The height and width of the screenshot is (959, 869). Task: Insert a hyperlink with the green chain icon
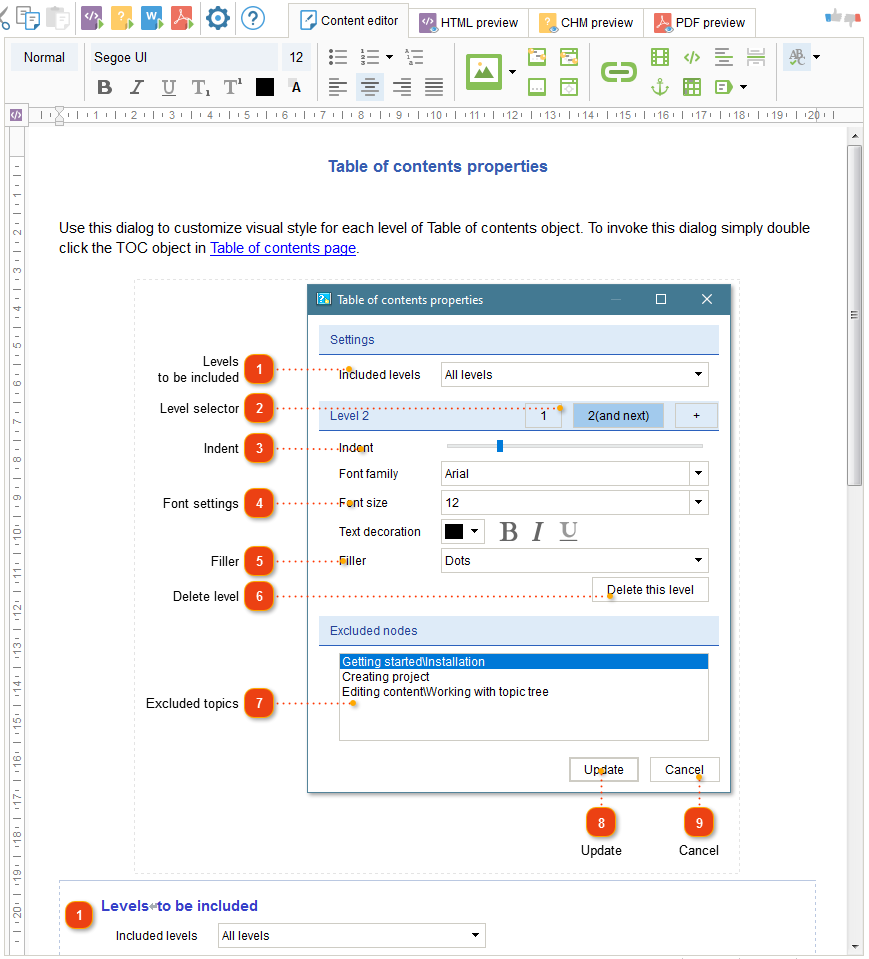pyautogui.click(x=618, y=72)
